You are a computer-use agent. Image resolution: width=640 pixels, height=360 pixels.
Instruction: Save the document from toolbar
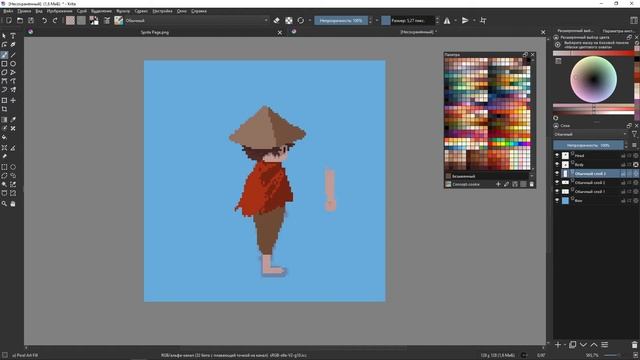click(x=31, y=20)
